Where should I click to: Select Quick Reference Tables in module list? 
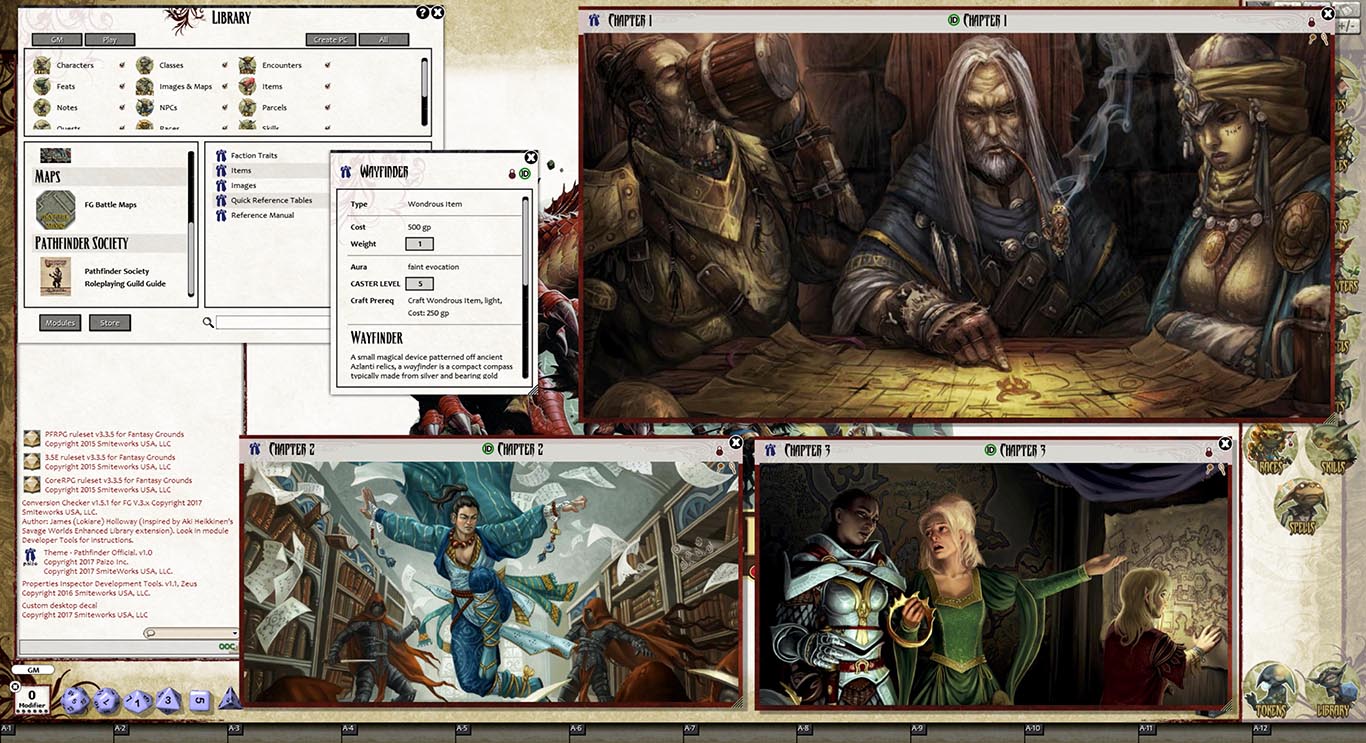click(x=271, y=200)
